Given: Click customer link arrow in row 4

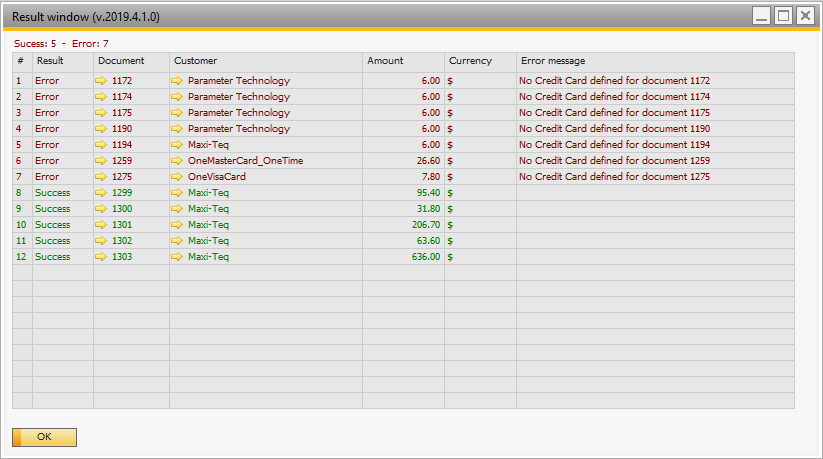Looking at the screenshot, I should [x=177, y=129].
